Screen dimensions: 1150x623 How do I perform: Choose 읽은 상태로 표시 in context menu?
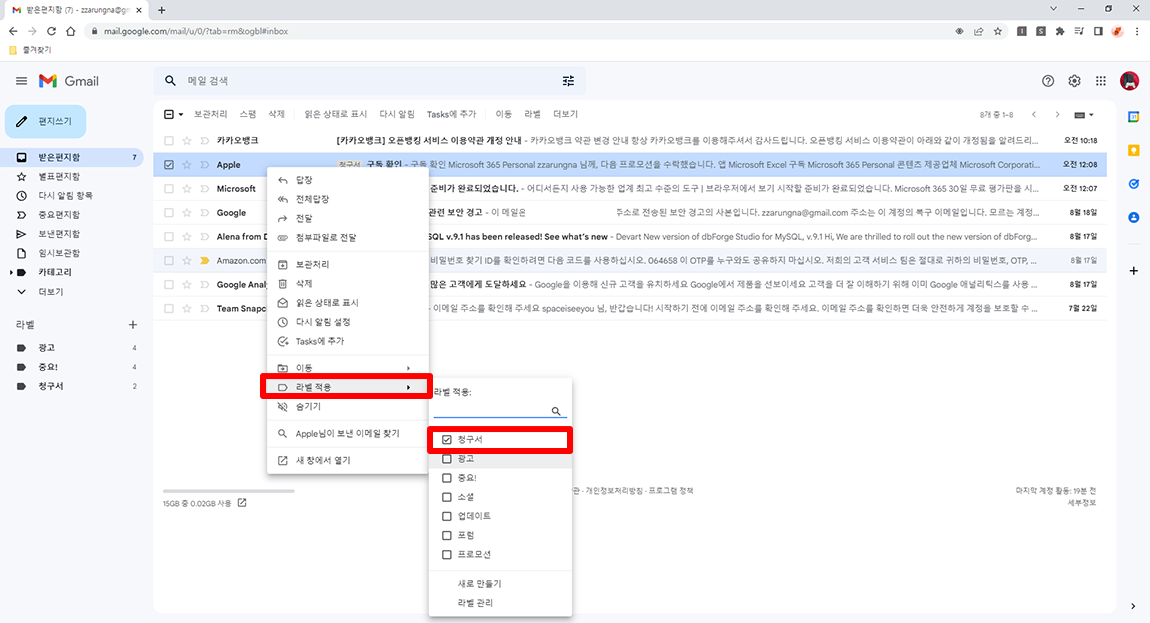coord(348,302)
